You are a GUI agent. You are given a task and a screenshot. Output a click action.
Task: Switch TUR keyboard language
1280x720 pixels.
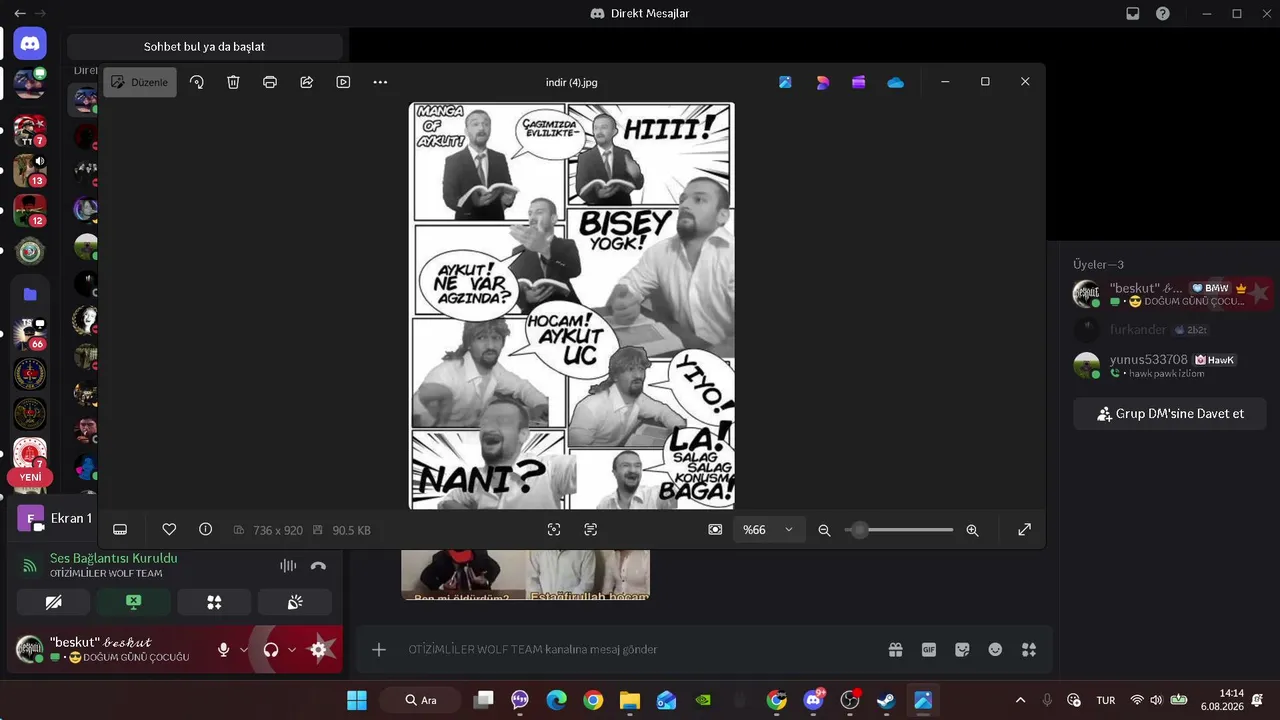pyautogui.click(x=1105, y=700)
